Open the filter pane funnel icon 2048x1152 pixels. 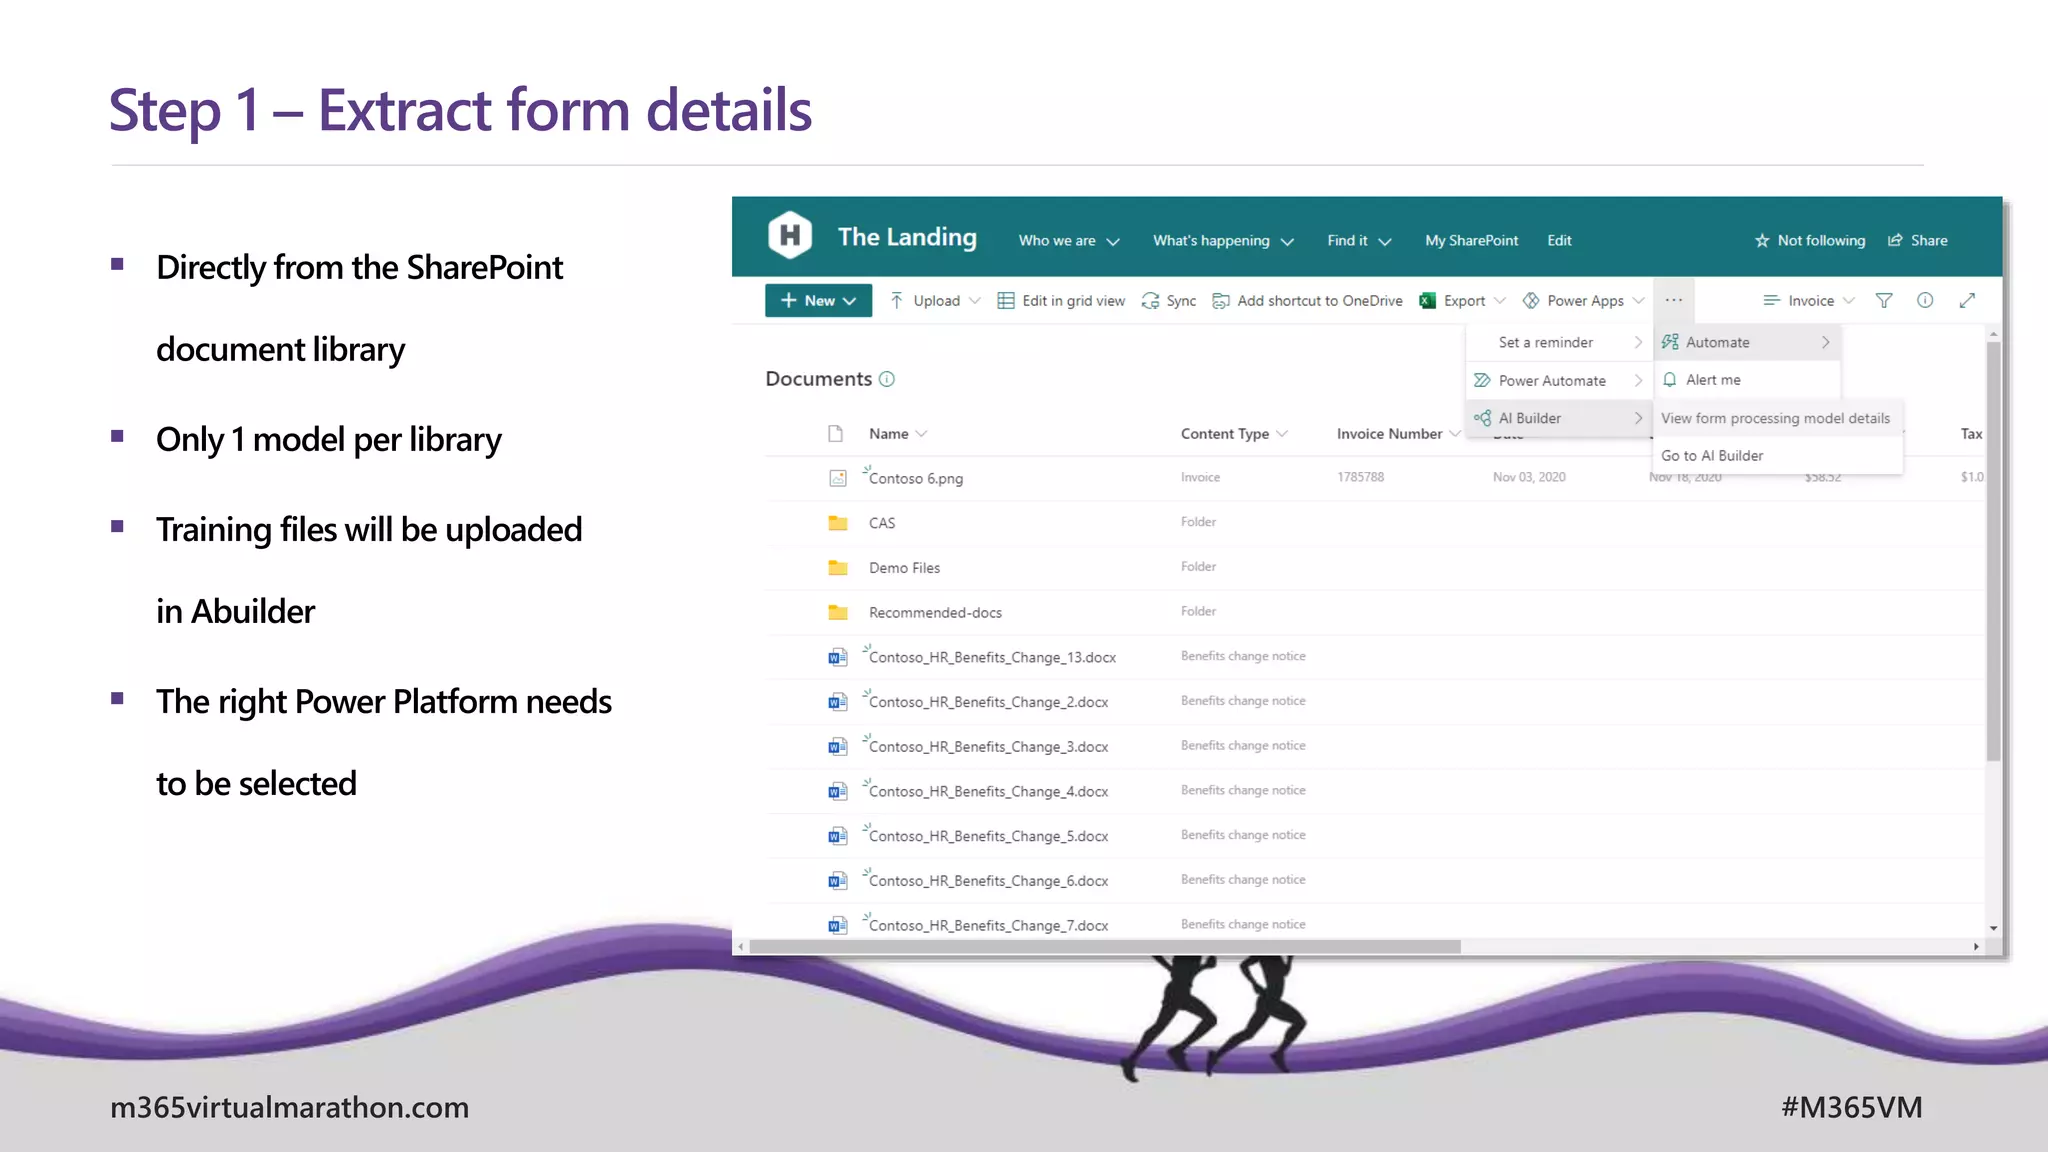pos(1884,300)
